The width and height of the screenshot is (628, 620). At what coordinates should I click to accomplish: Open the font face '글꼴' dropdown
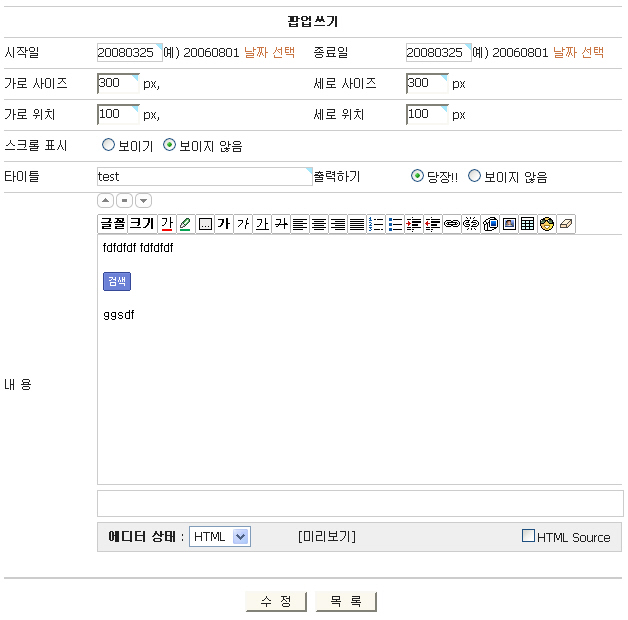pos(112,224)
